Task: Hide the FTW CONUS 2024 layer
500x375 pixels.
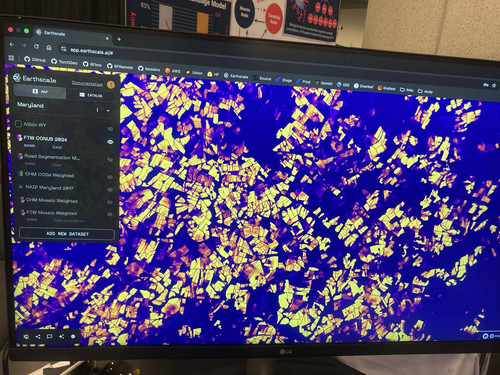Action: point(110,142)
